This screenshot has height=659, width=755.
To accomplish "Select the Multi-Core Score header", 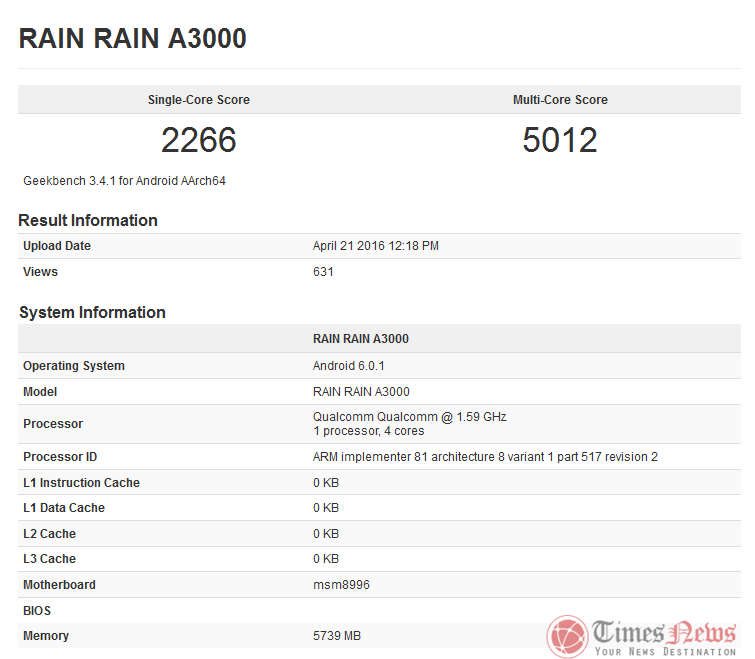I will 560,100.
